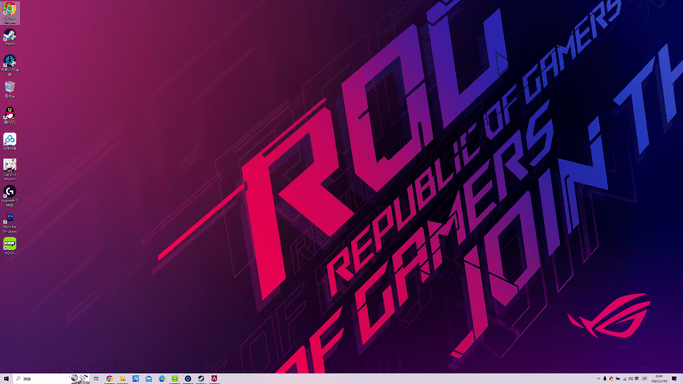The image size is (683, 384).
Task: Open the green app on the taskbar
Action: [175, 379]
